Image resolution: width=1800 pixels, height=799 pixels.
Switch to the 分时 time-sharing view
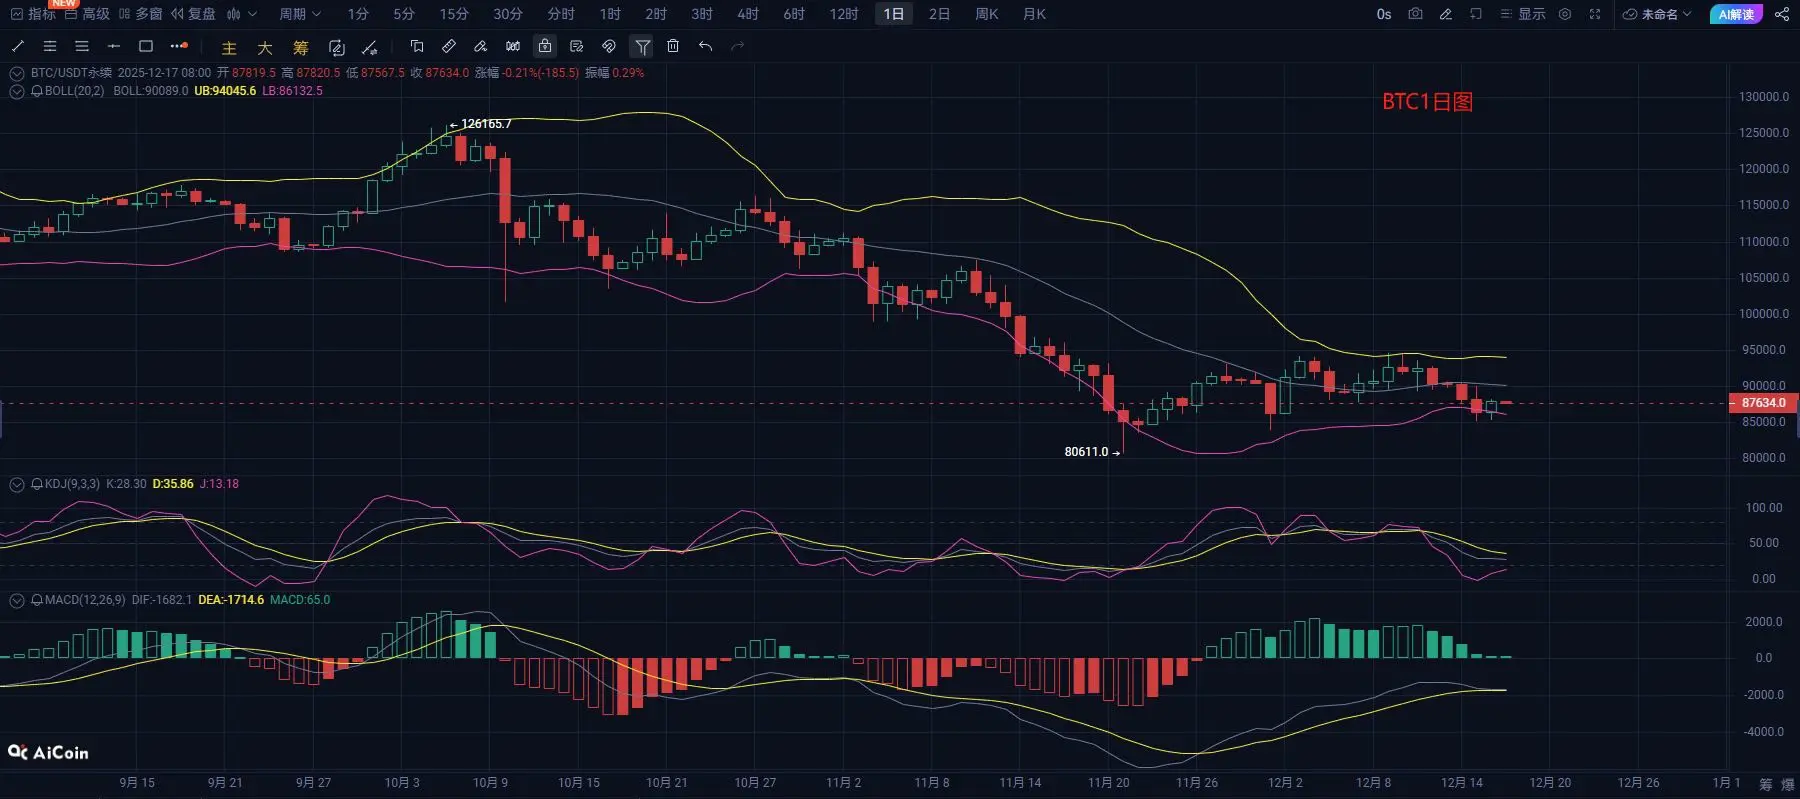click(561, 14)
